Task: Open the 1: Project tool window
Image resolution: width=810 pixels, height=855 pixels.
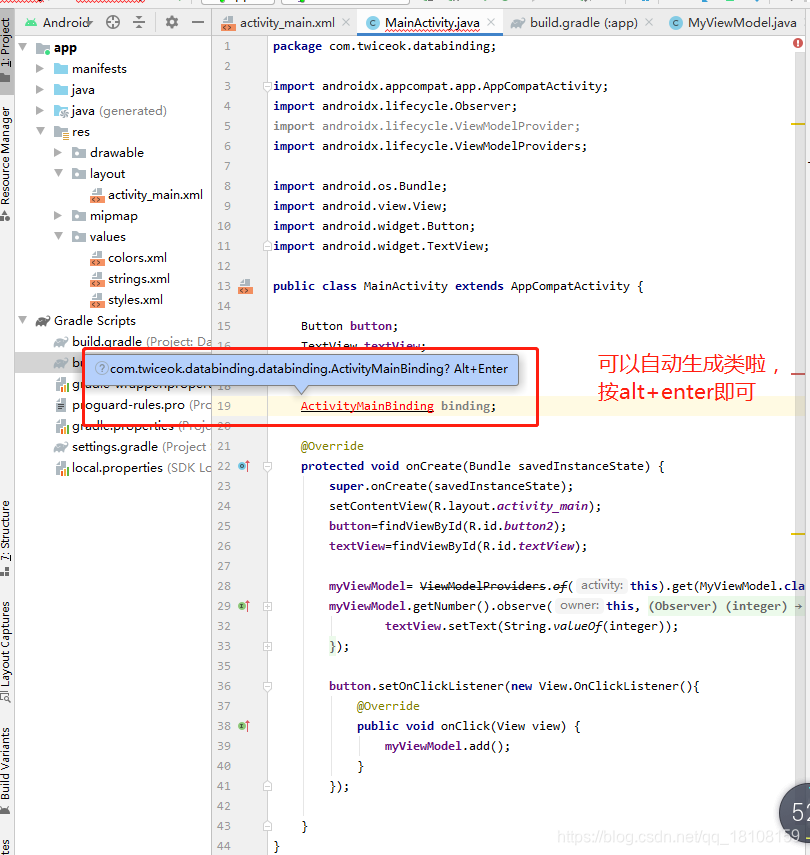Action: [x=6, y=49]
